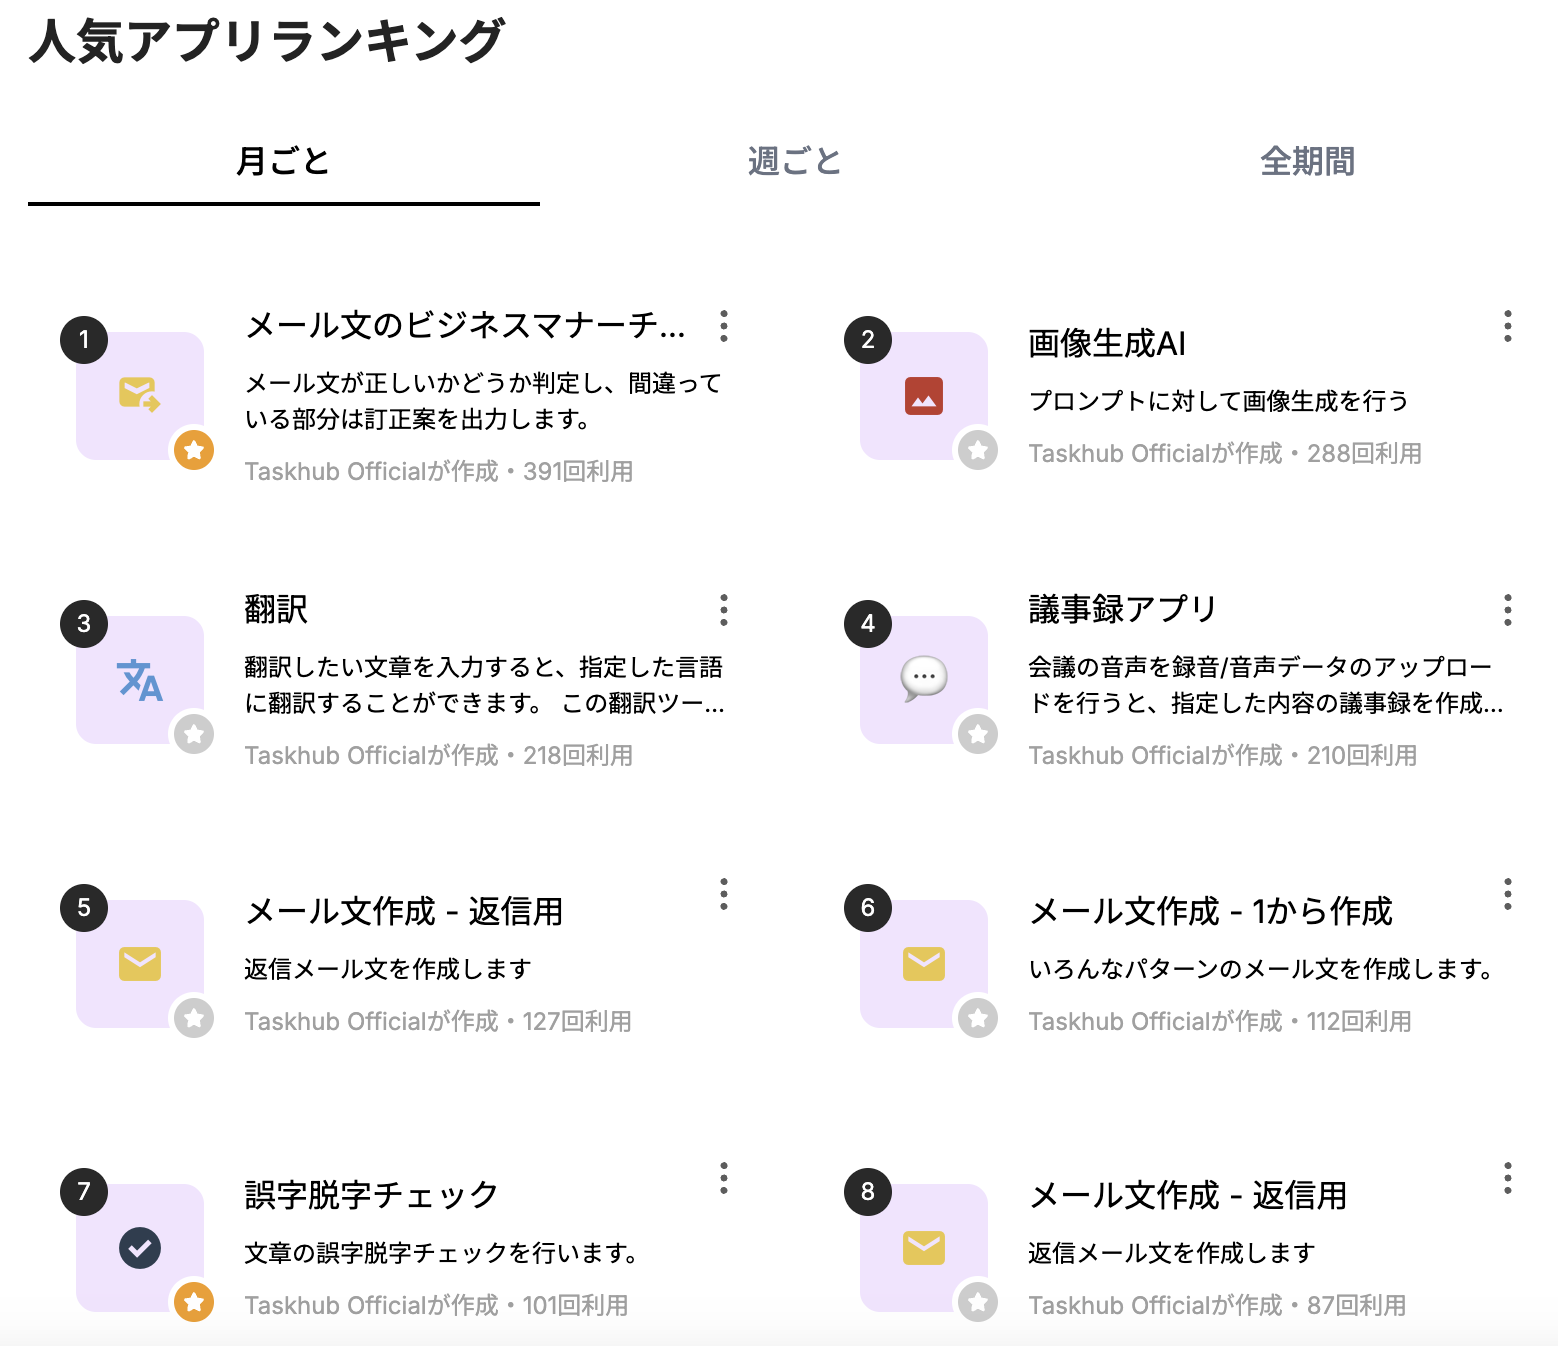Select the 月ごと tab
Image resolution: width=1558 pixels, height=1346 pixels.
pos(283,161)
